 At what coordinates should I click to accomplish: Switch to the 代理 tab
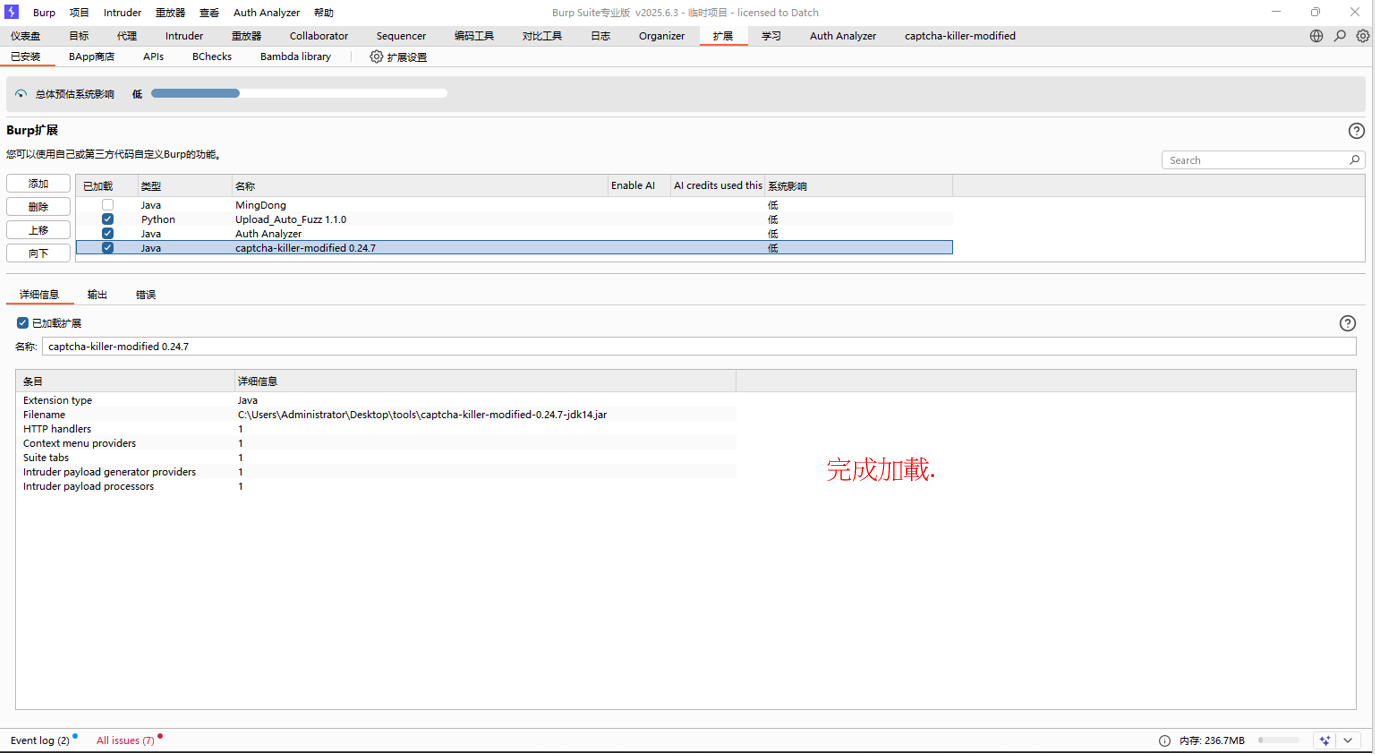[127, 36]
